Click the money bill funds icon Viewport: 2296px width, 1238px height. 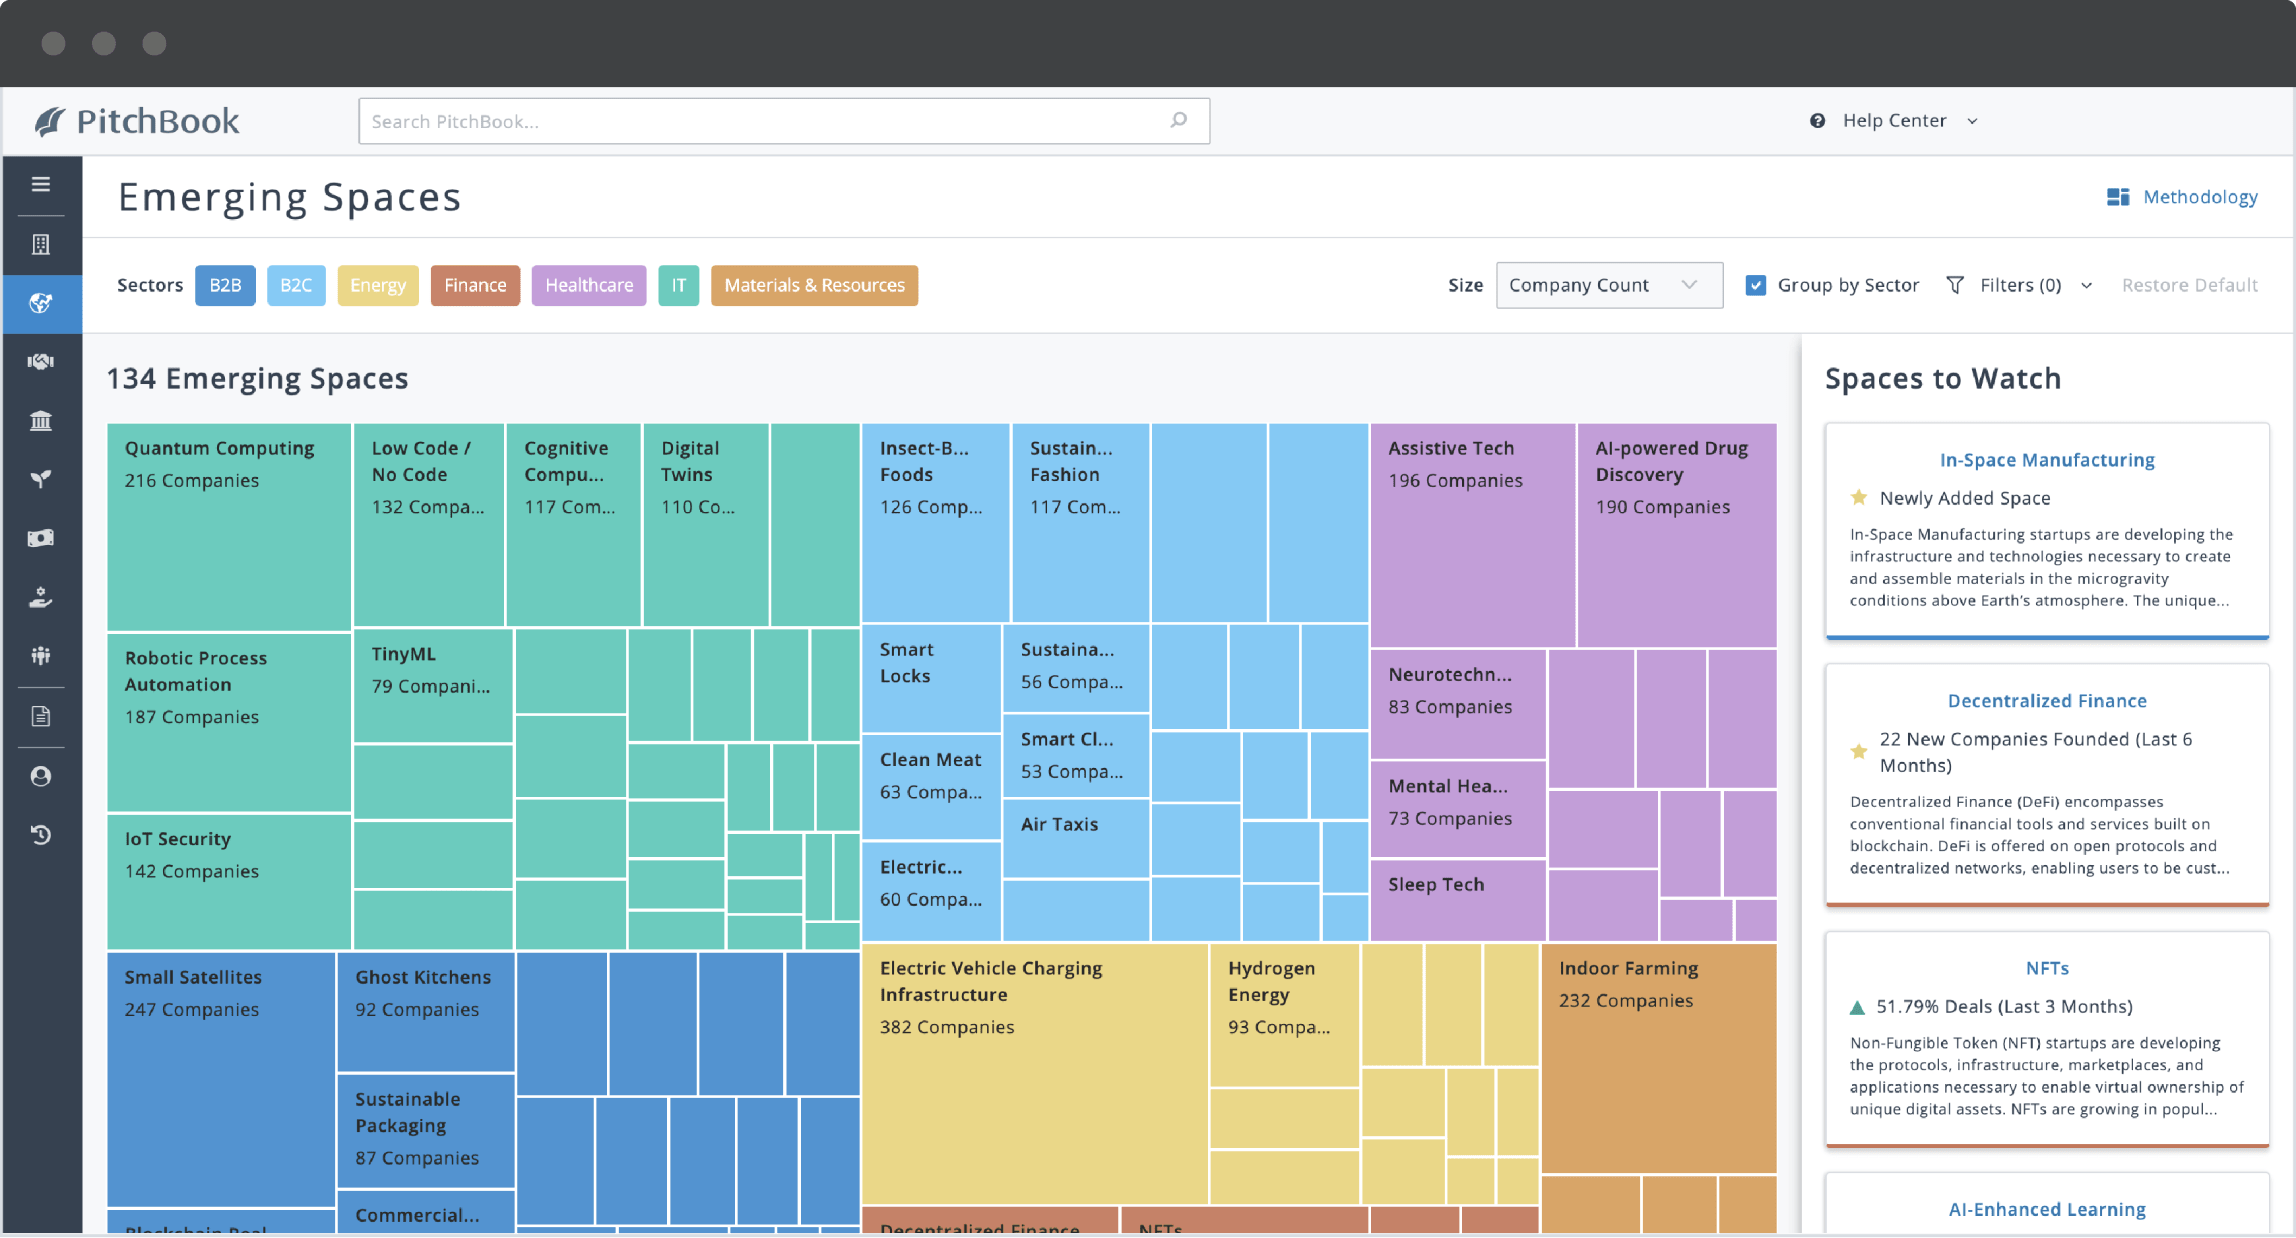click(41, 537)
